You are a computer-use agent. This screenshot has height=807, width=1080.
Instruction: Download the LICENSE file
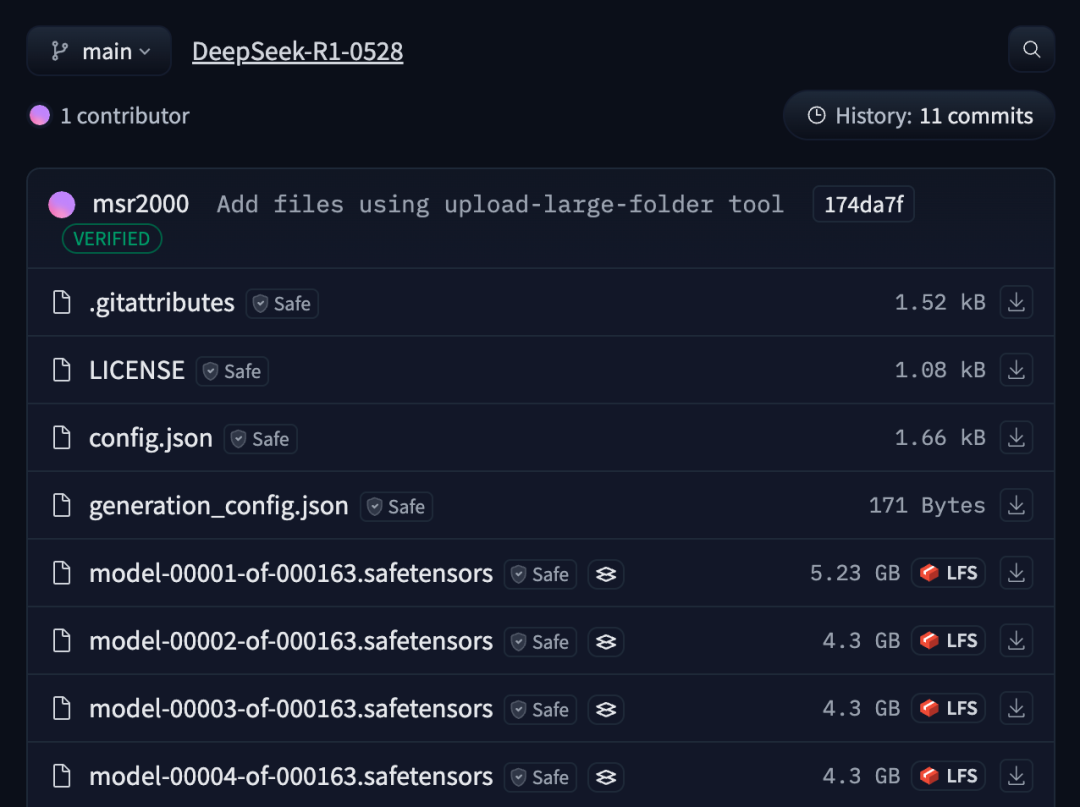pyautogui.click(x=1016, y=370)
